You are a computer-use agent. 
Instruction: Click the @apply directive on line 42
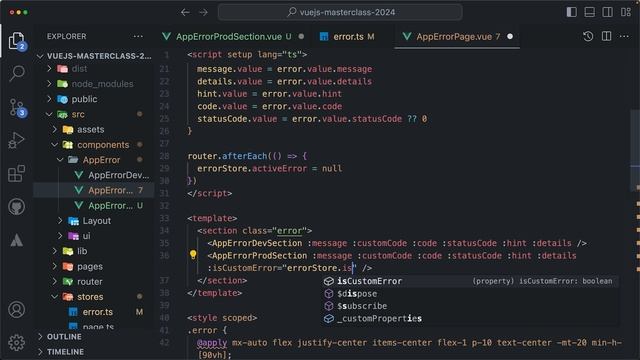point(212,343)
